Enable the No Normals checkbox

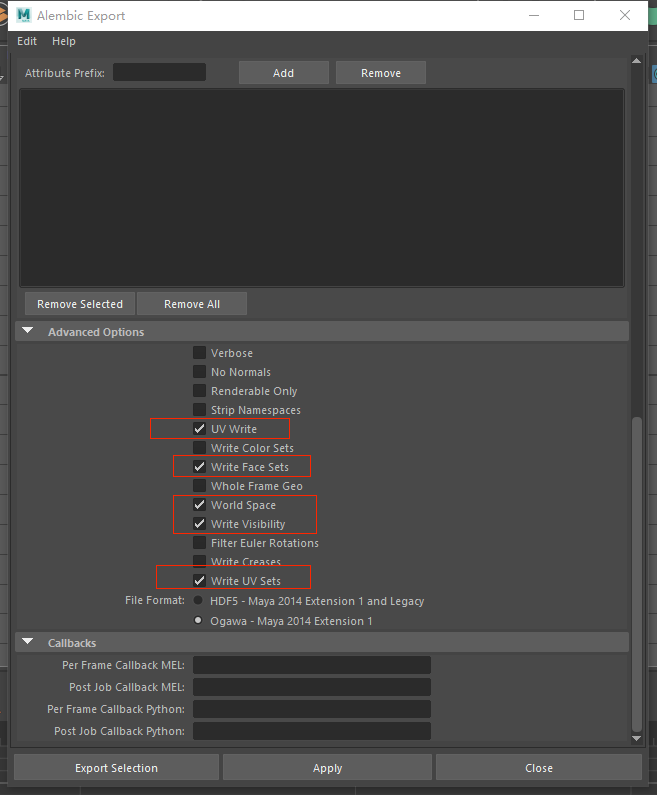(x=199, y=372)
